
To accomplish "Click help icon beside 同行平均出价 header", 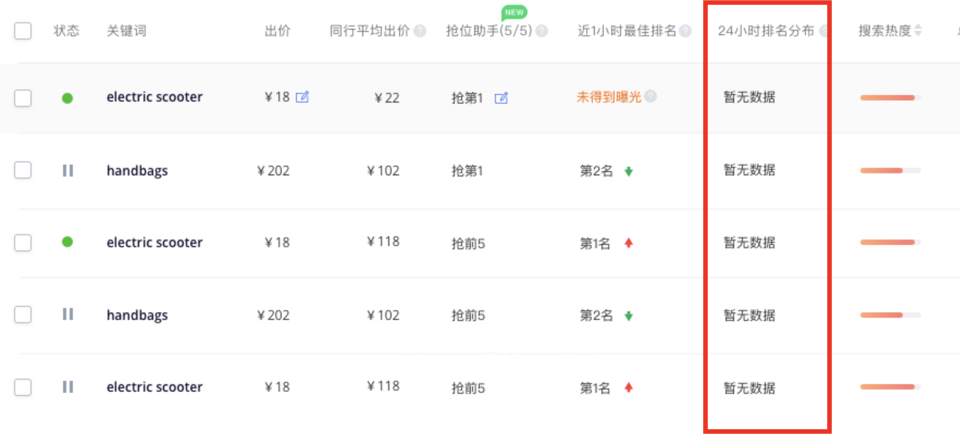I will (420, 31).
